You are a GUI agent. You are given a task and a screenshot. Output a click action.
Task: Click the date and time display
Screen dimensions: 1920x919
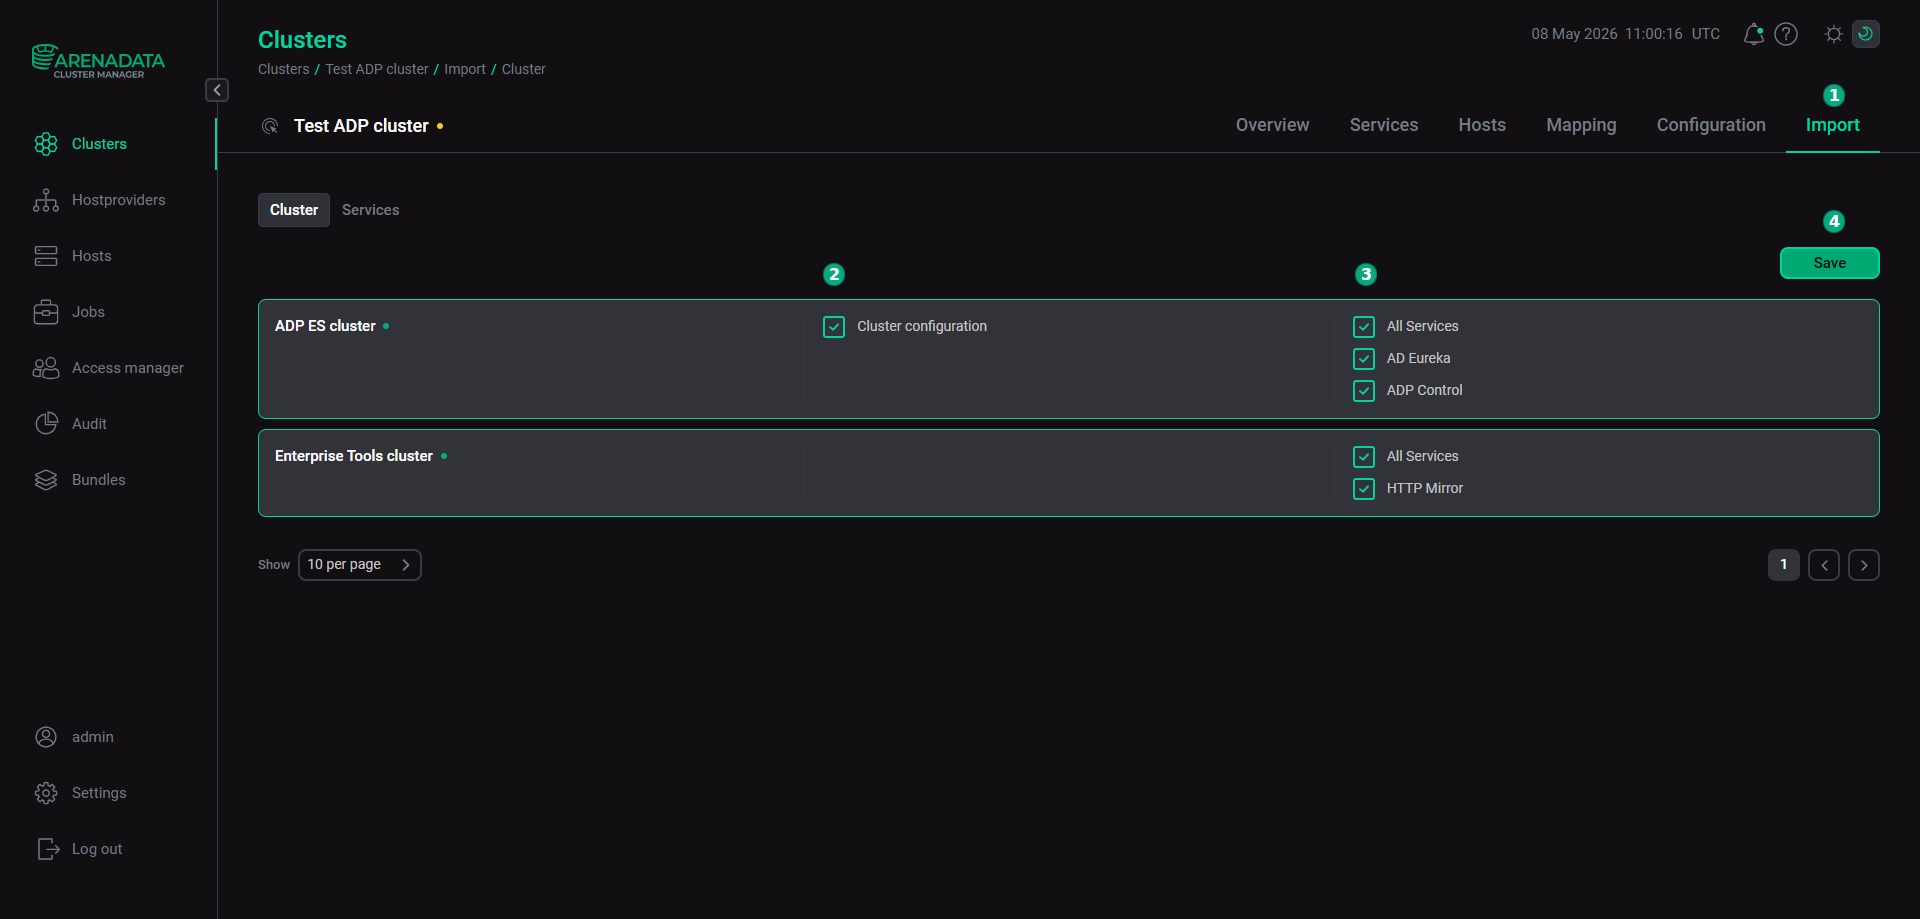click(1625, 34)
